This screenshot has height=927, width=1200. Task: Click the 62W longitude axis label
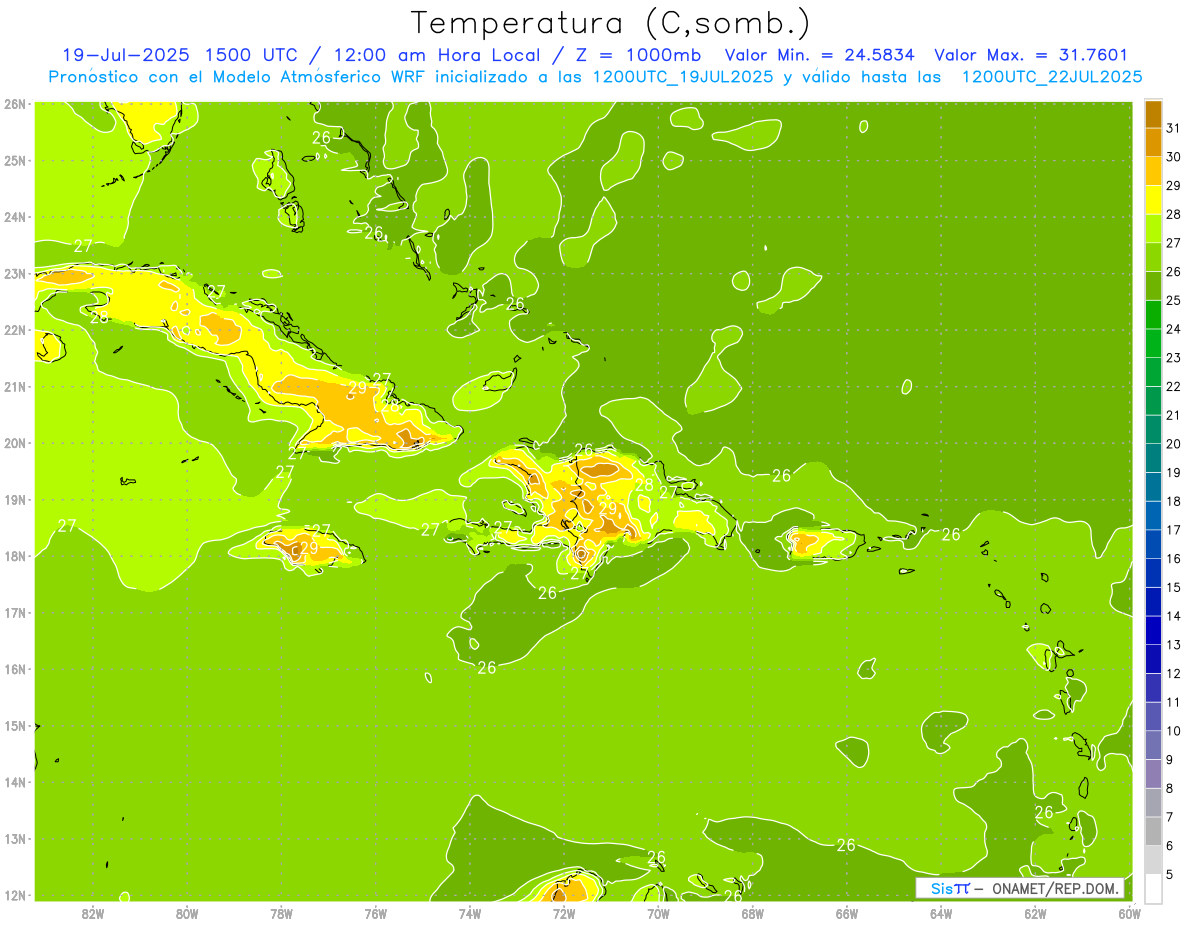1035,913
